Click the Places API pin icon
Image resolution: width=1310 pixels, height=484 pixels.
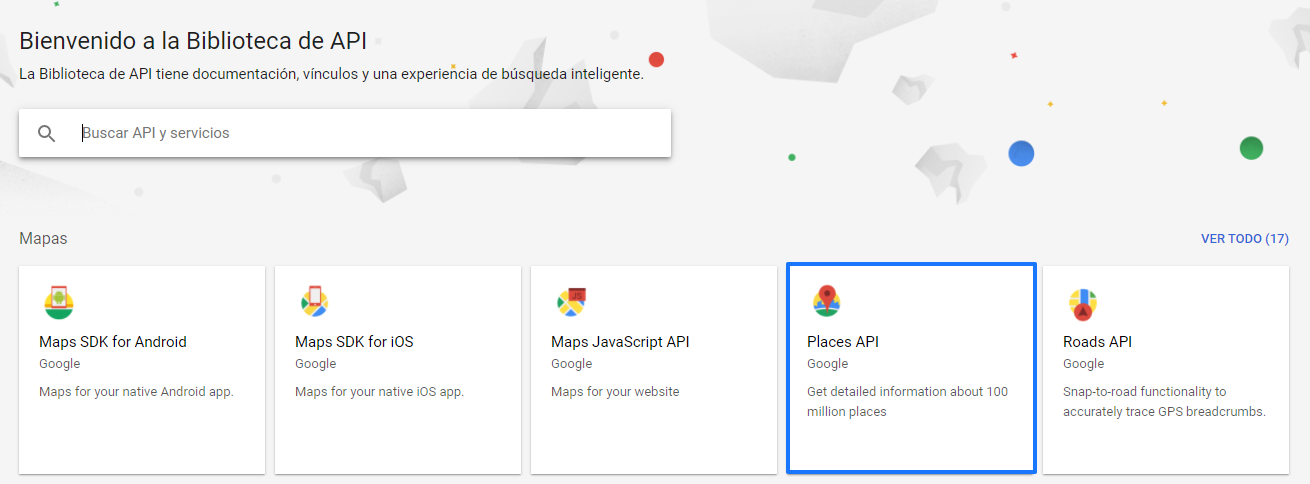827,301
